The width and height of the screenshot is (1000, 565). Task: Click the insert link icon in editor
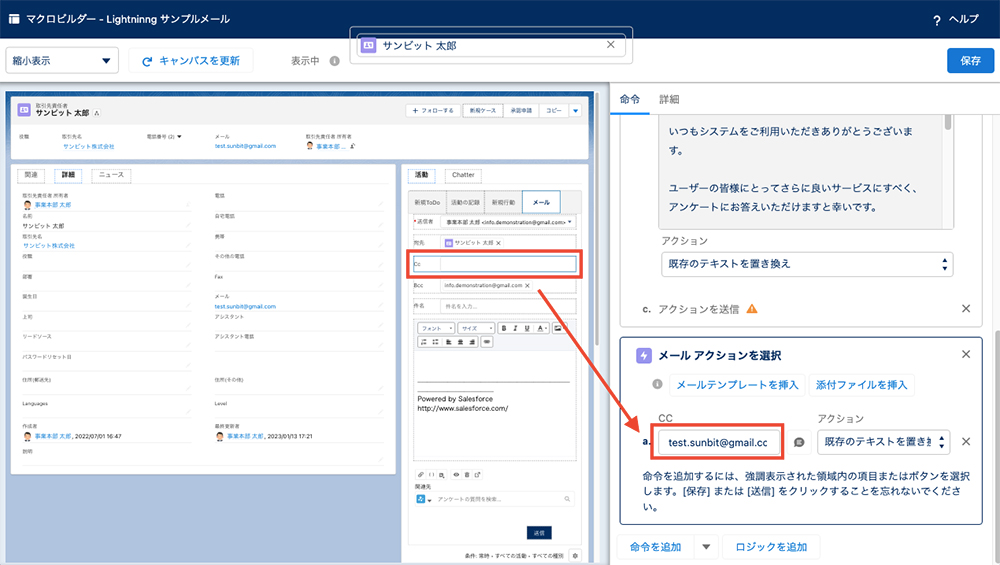tap(487, 342)
